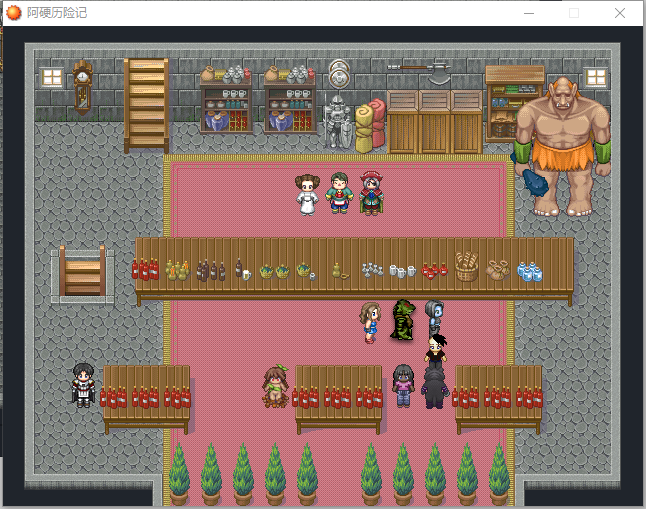
Task: Click the rolled yellow carpet bundle
Action: (364, 128)
